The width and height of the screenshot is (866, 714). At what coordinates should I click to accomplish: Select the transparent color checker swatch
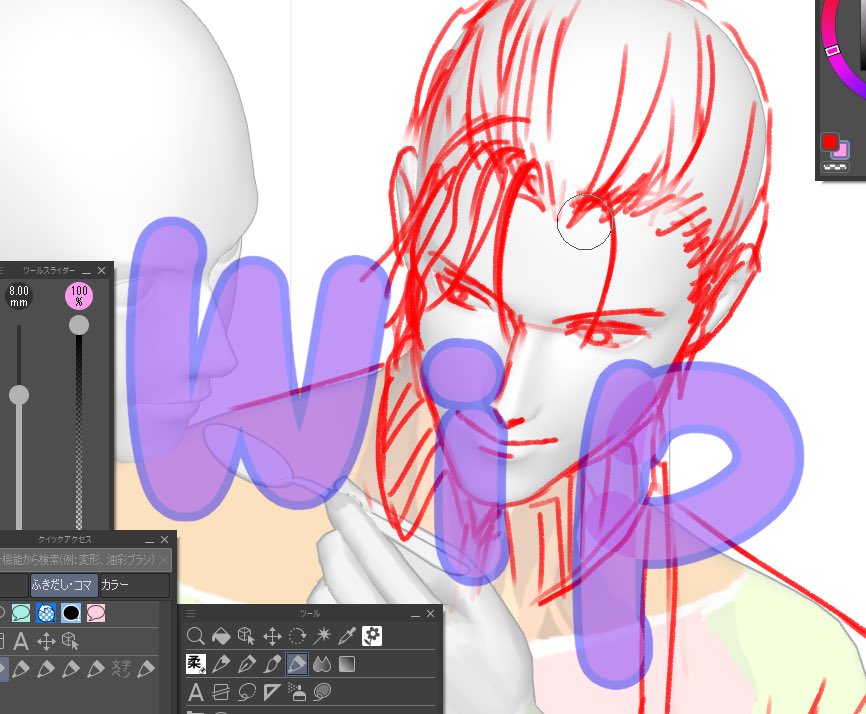coord(835,166)
